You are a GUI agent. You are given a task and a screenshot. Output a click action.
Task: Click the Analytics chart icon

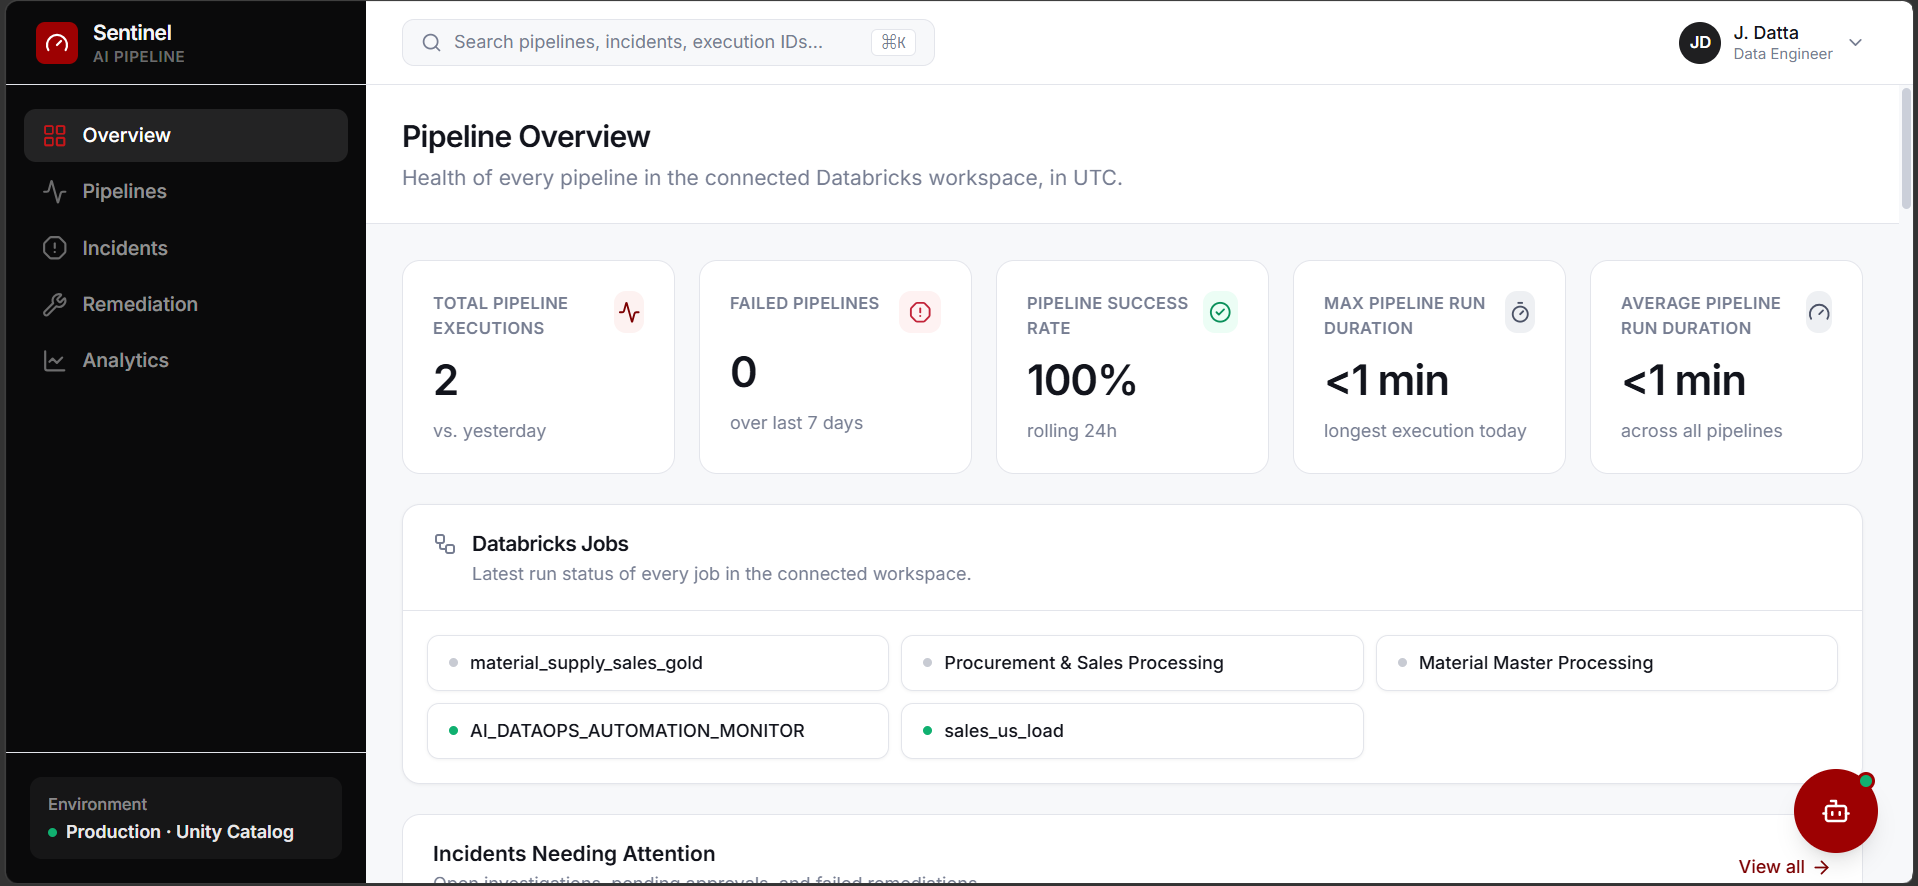tap(55, 360)
